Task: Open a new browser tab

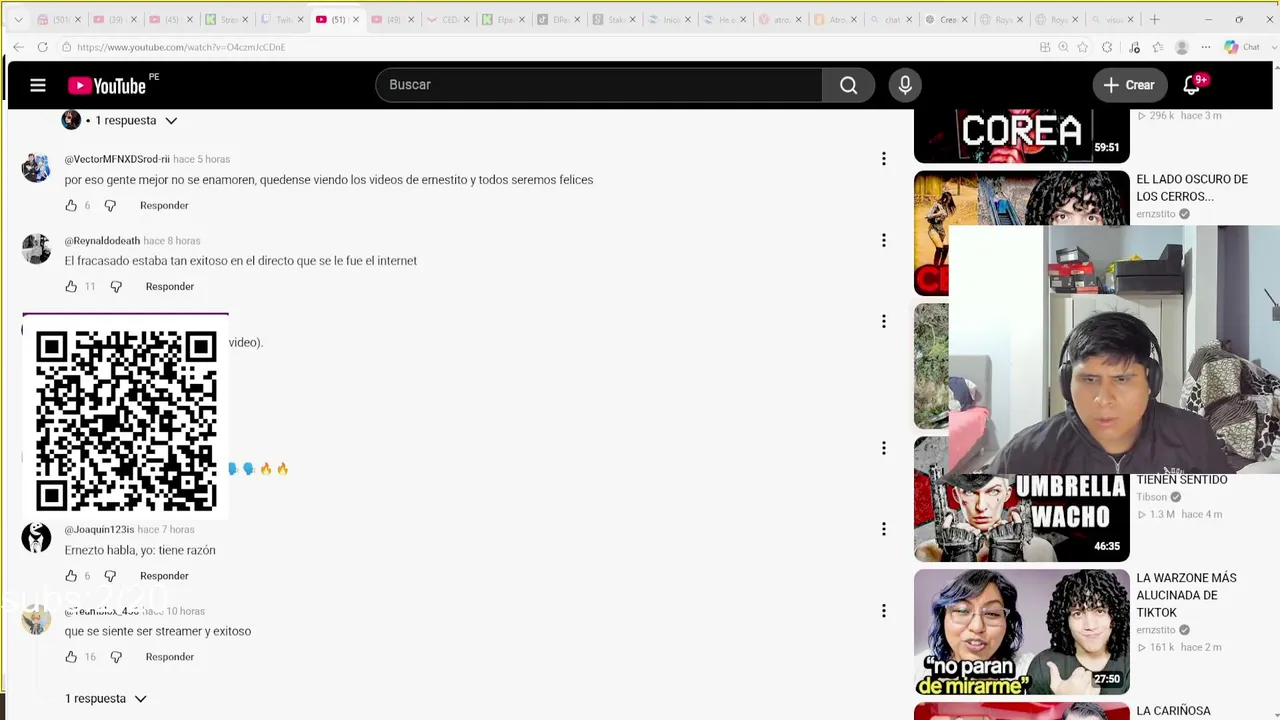Action: pyautogui.click(x=1154, y=19)
